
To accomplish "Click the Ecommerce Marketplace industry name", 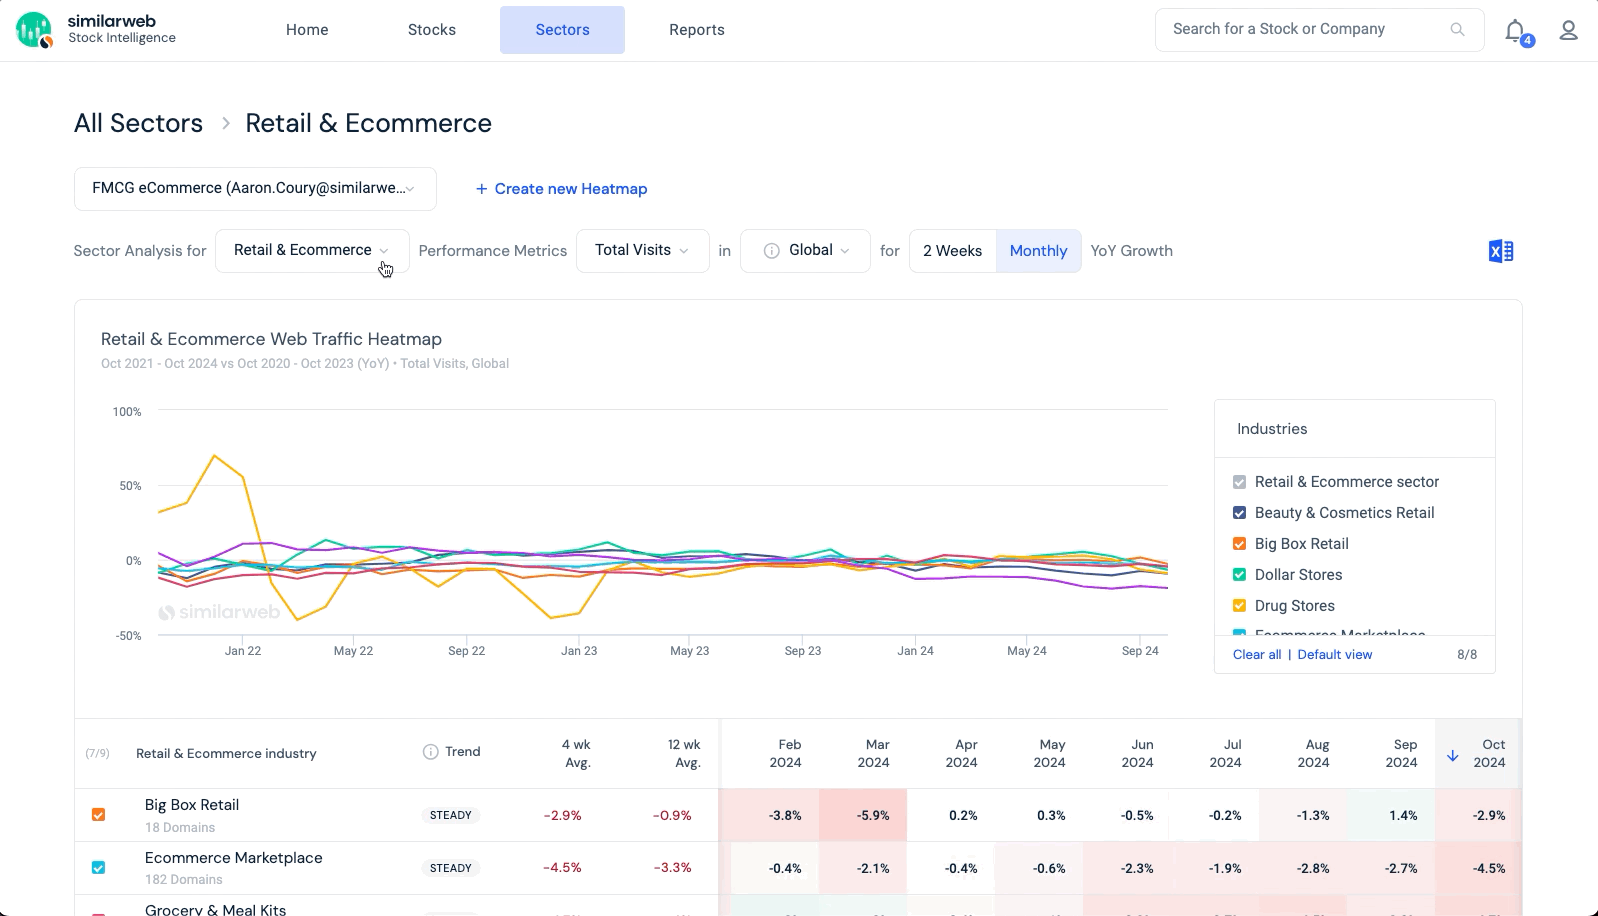I will (234, 858).
